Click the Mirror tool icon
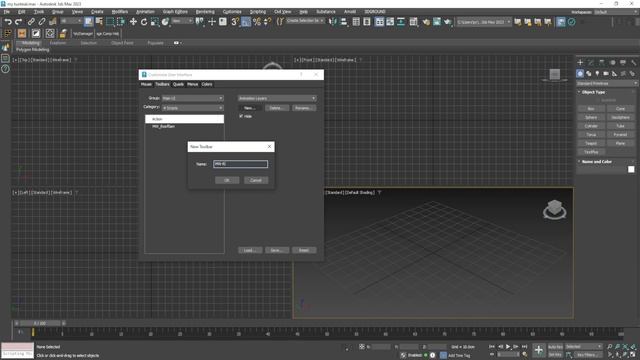The width and height of the screenshot is (640, 360). click(x=333, y=22)
